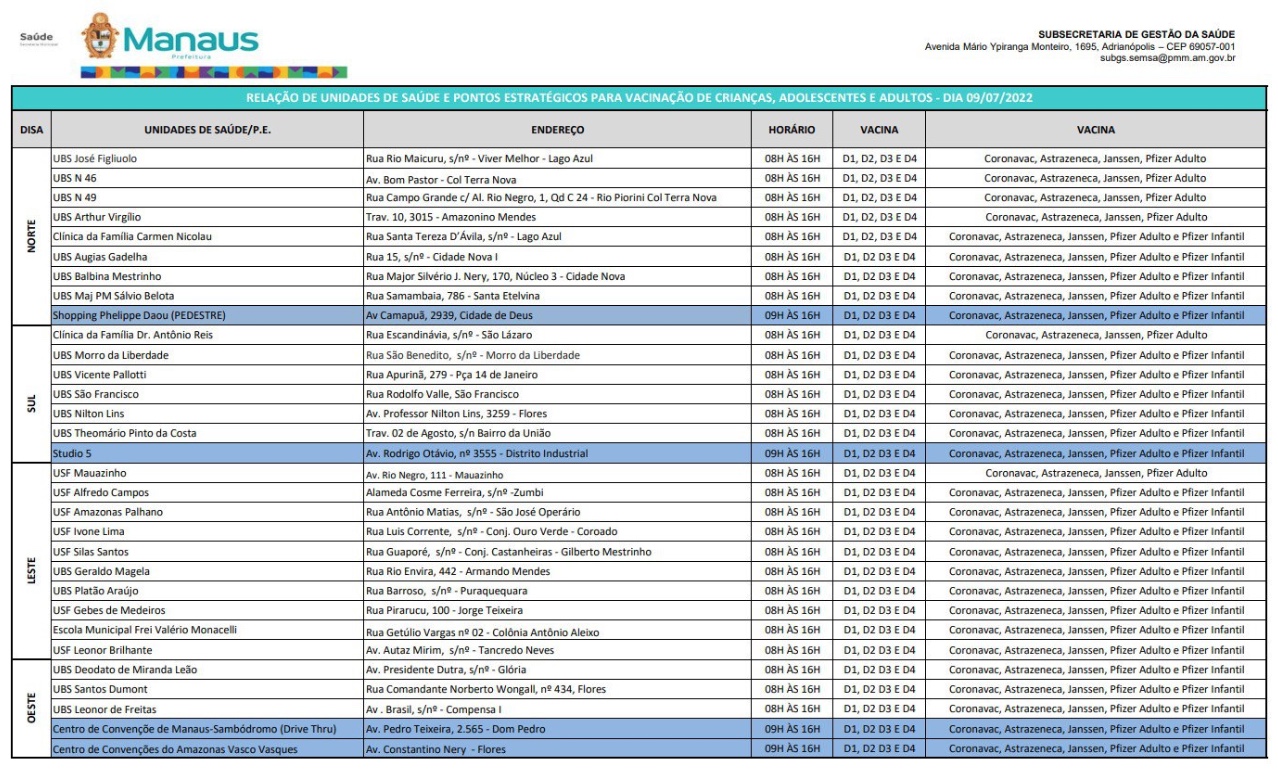Select the table title banner for 09/07/2022

coord(639,98)
